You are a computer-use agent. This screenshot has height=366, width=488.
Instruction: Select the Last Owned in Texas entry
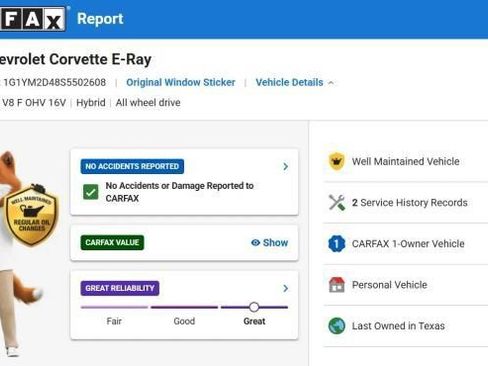[398, 326]
